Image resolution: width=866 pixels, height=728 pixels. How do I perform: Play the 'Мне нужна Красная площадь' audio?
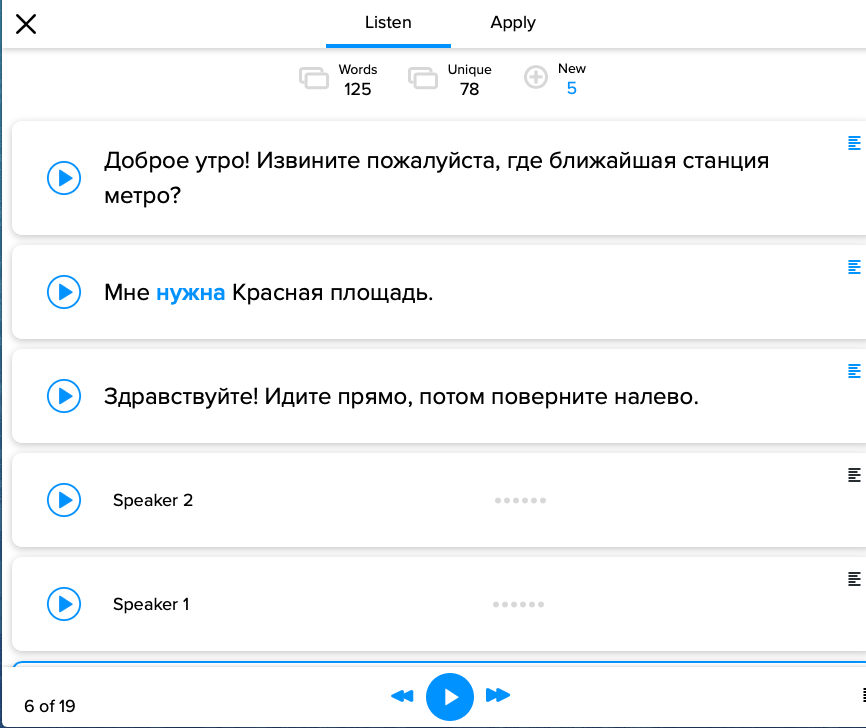click(x=64, y=292)
